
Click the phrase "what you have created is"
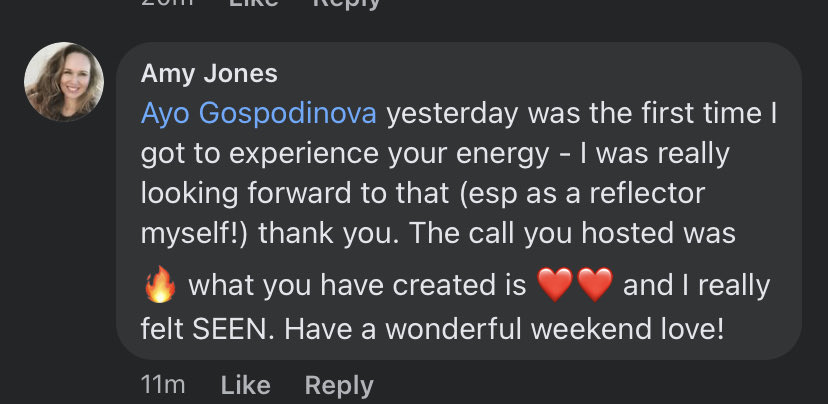pos(357,287)
